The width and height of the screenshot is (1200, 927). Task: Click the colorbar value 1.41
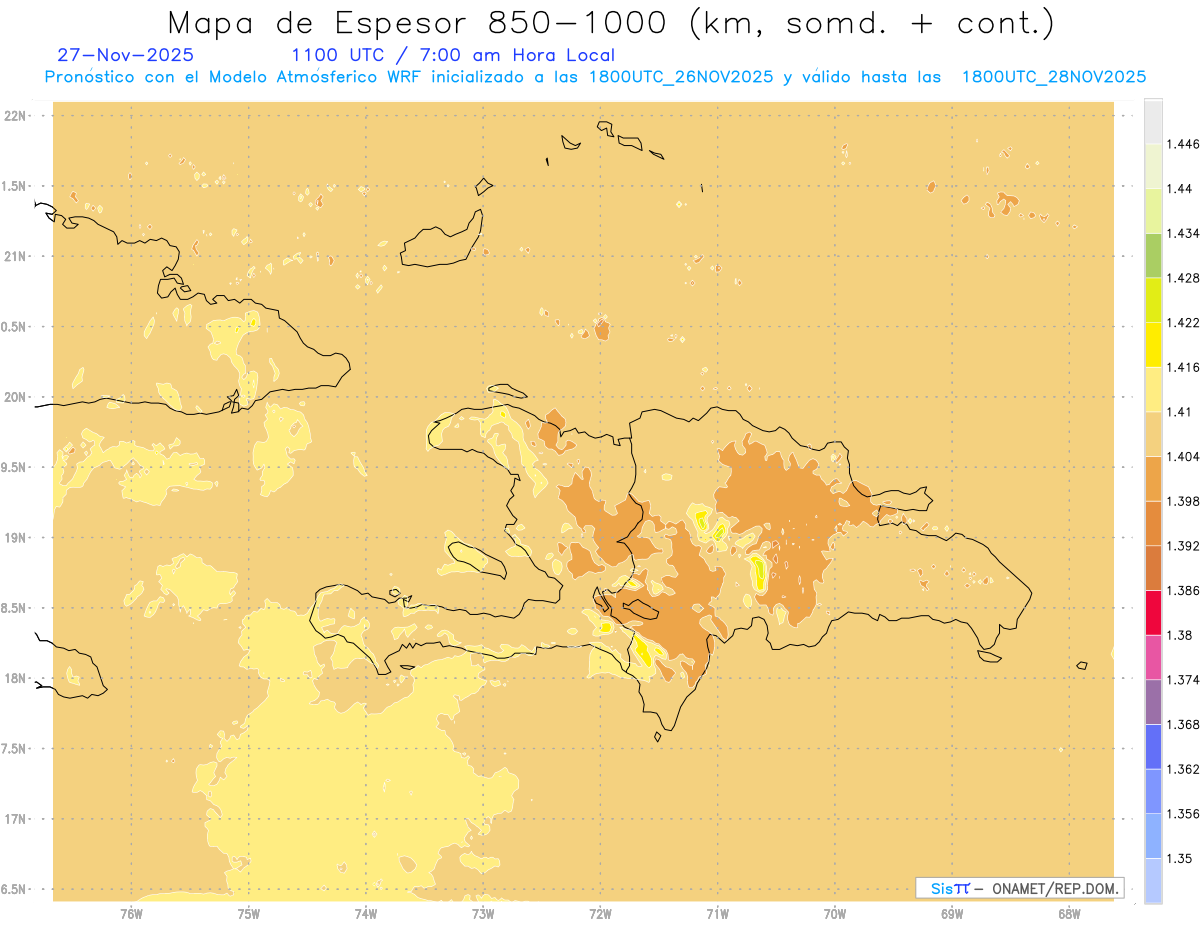[x=1179, y=412]
